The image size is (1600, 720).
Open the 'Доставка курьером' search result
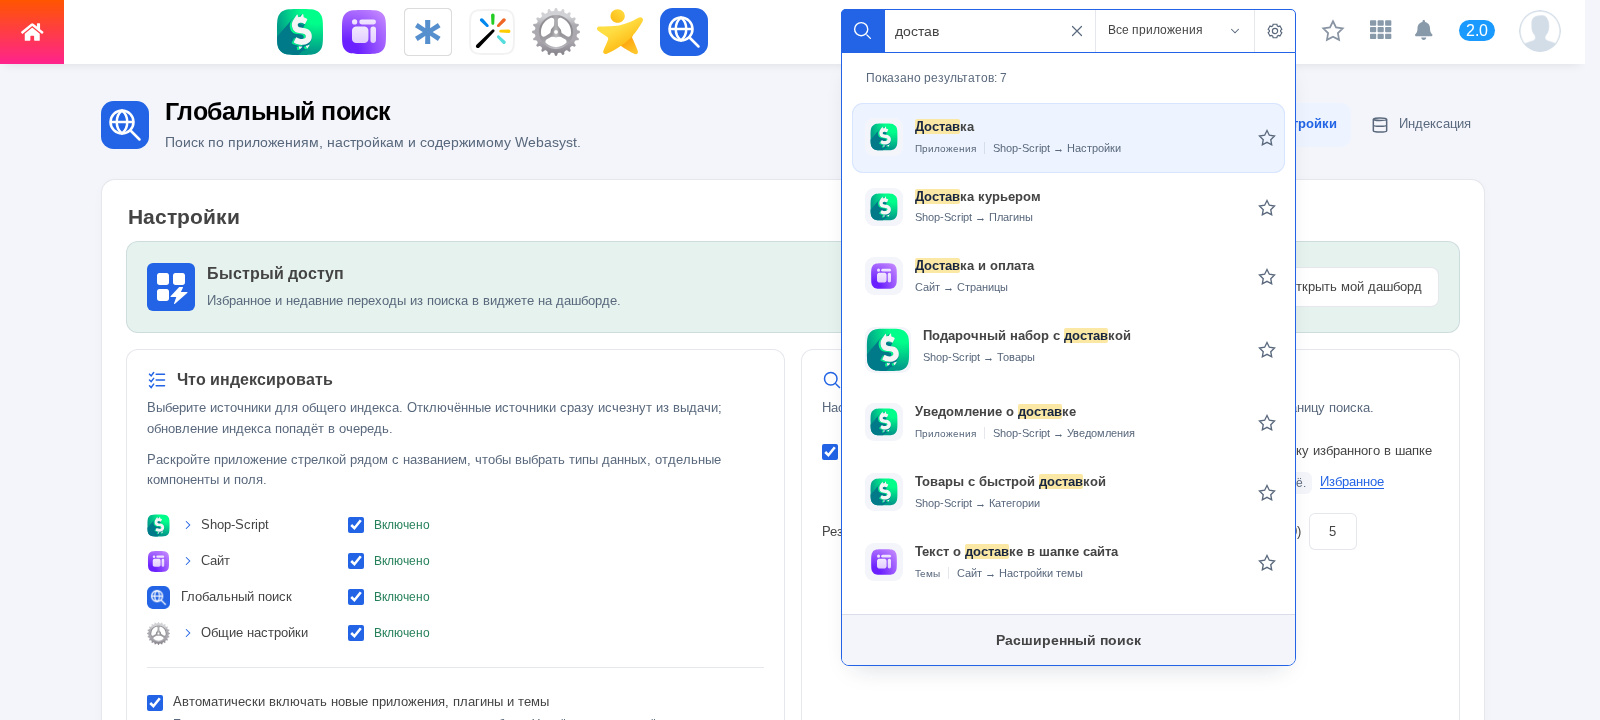pyautogui.click(x=1068, y=207)
